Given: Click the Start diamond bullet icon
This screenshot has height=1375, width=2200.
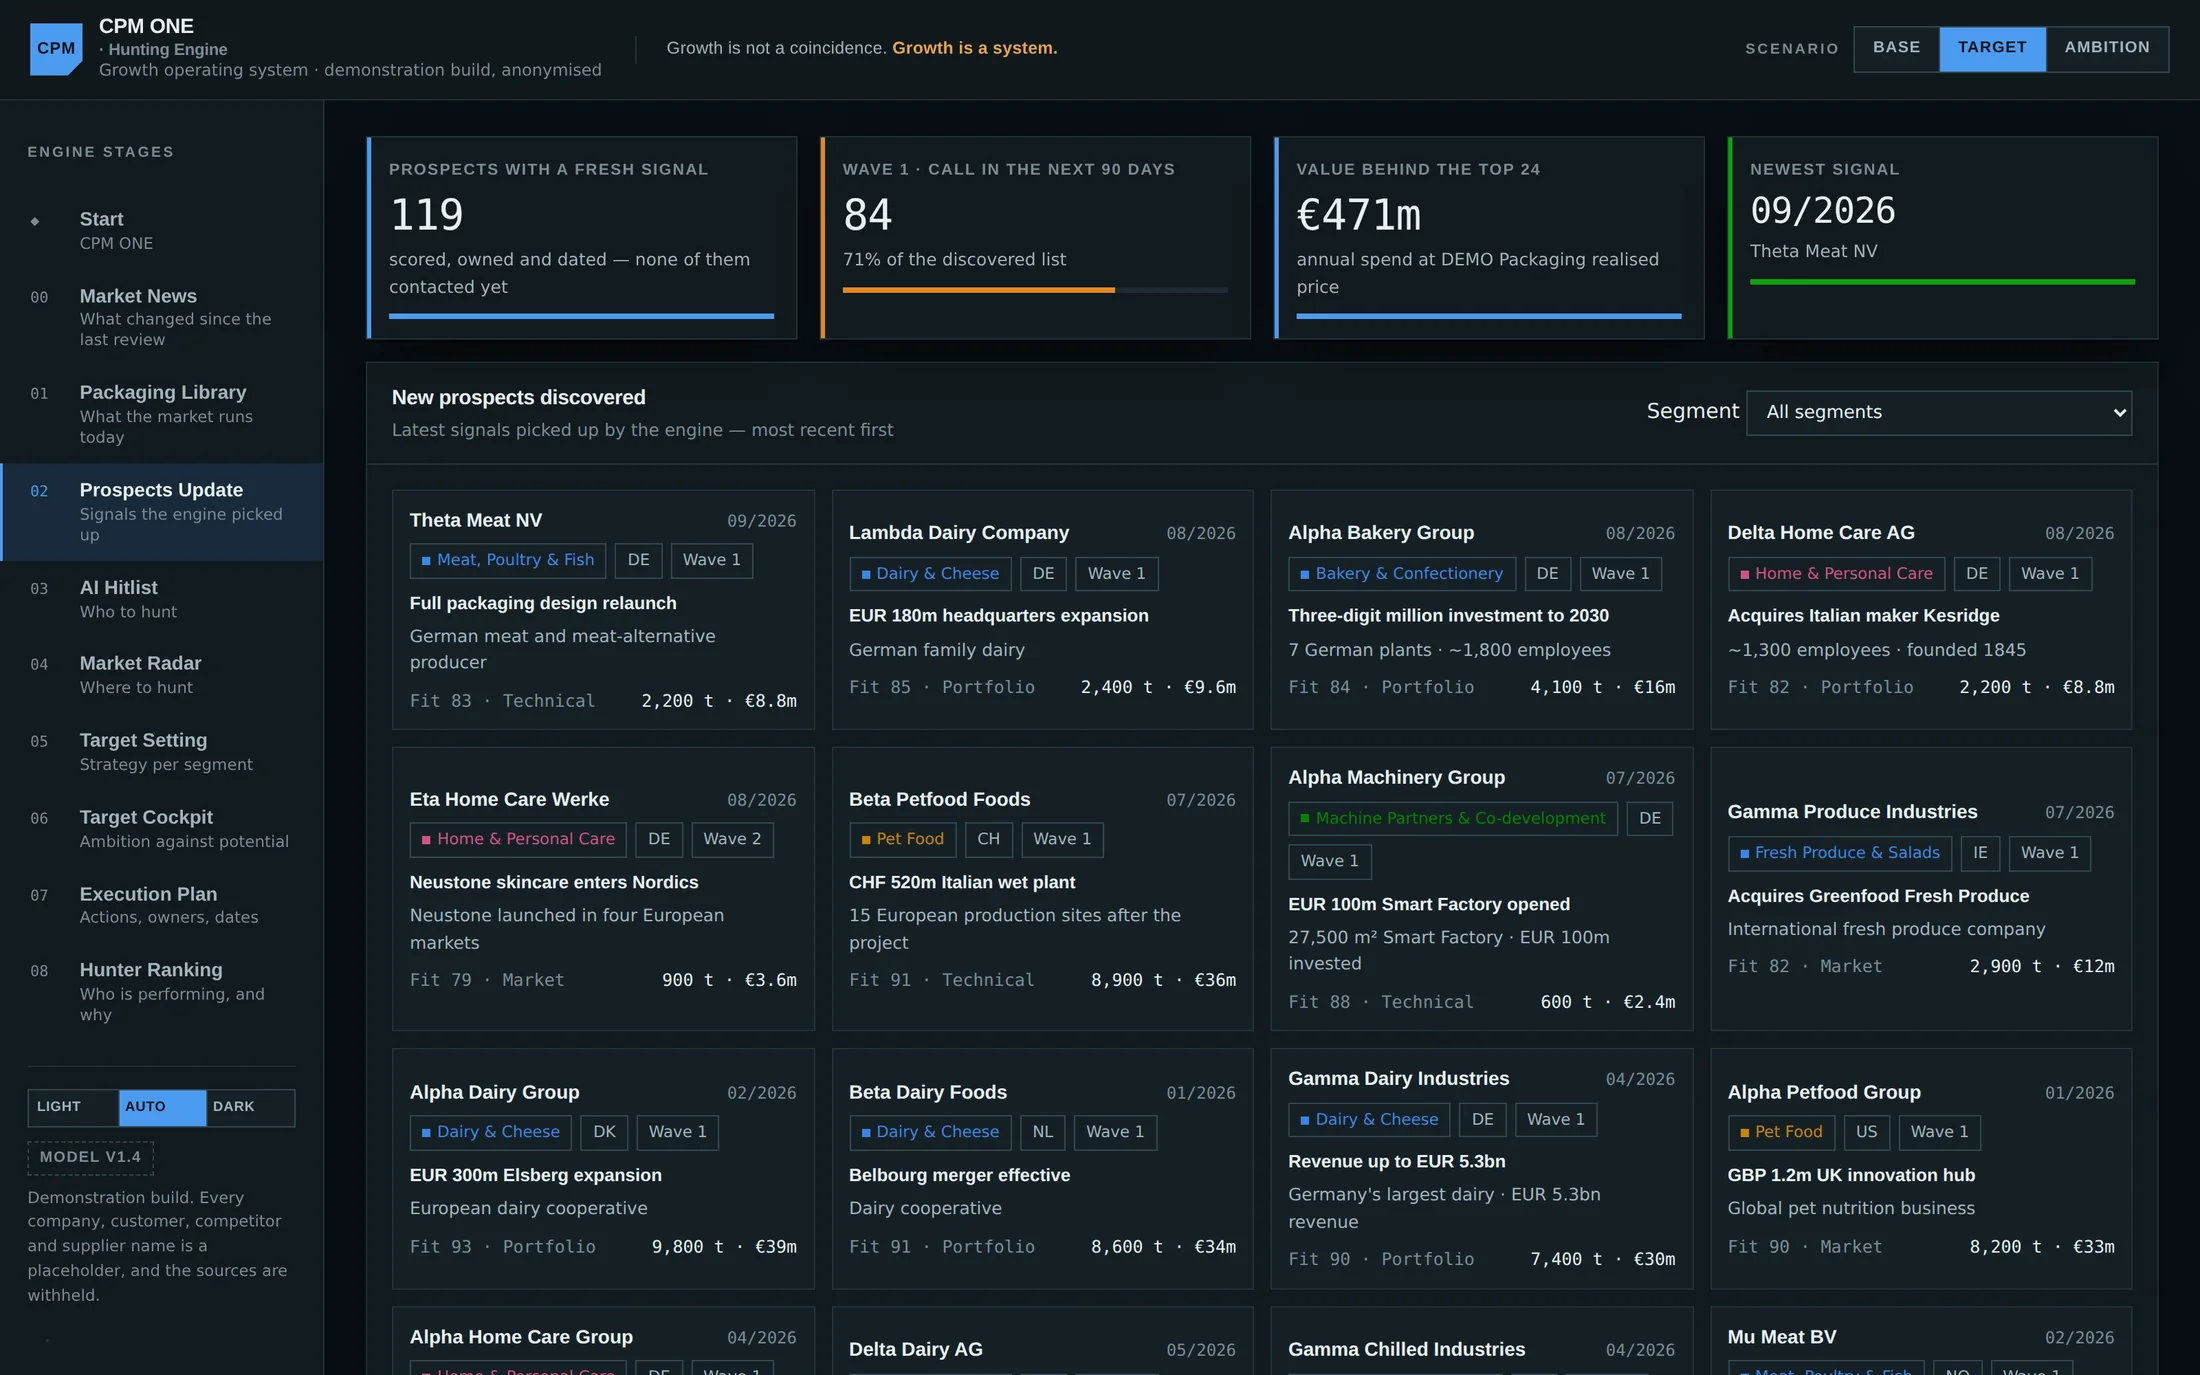Looking at the screenshot, I should coord(35,221).
